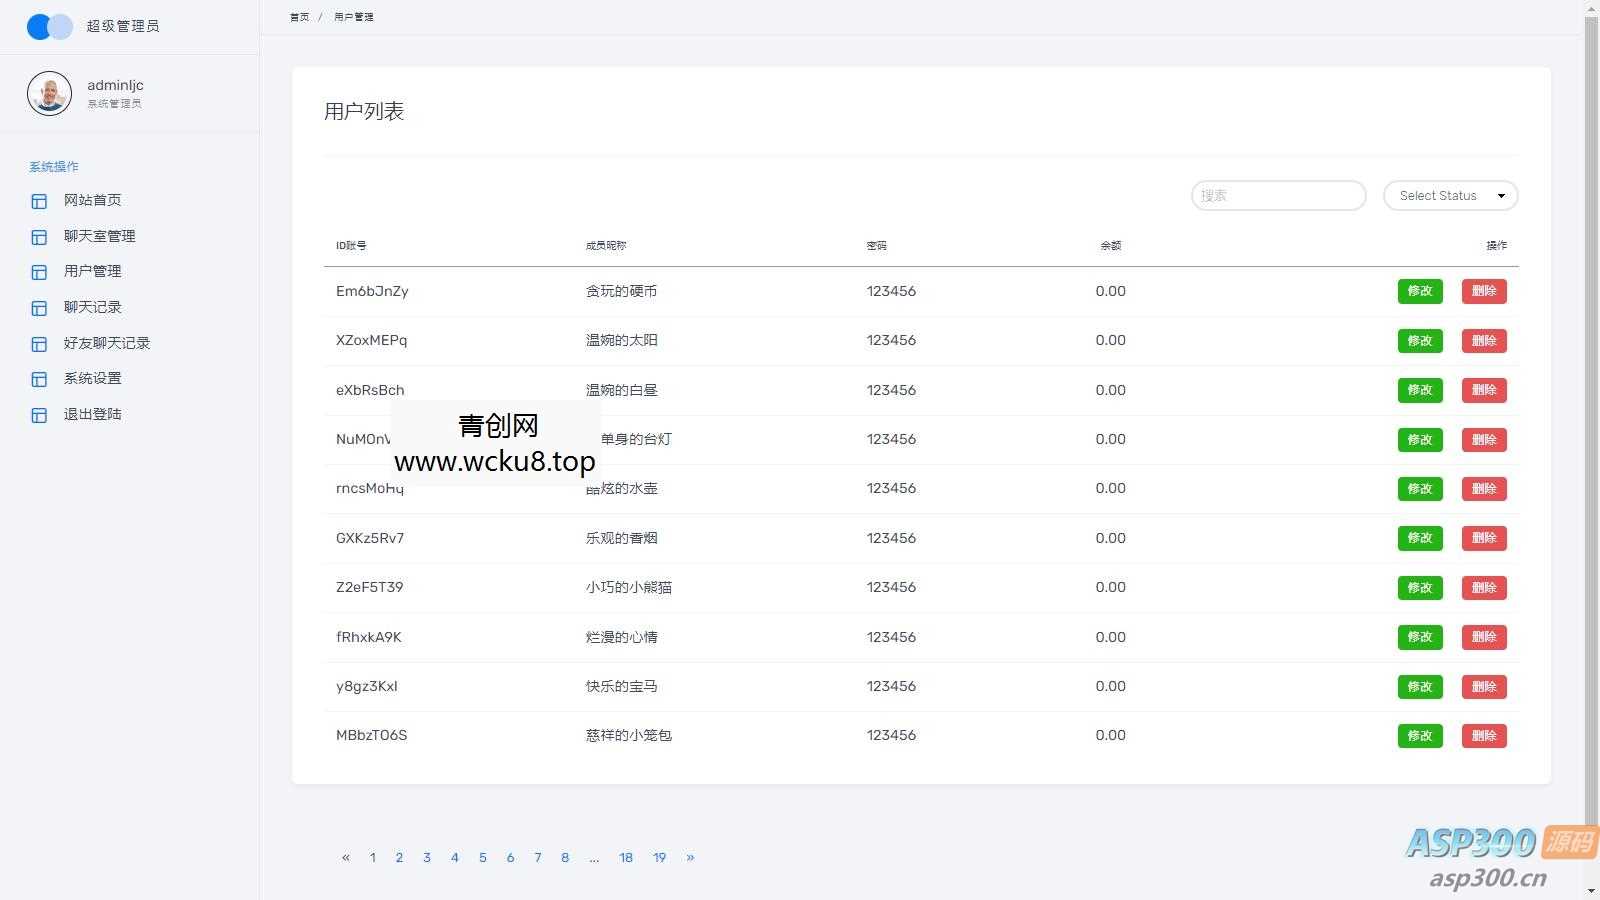The image size is (1600, 900).
Task: Click the 首页 breadcrumb link
Action: pos(299,17)
